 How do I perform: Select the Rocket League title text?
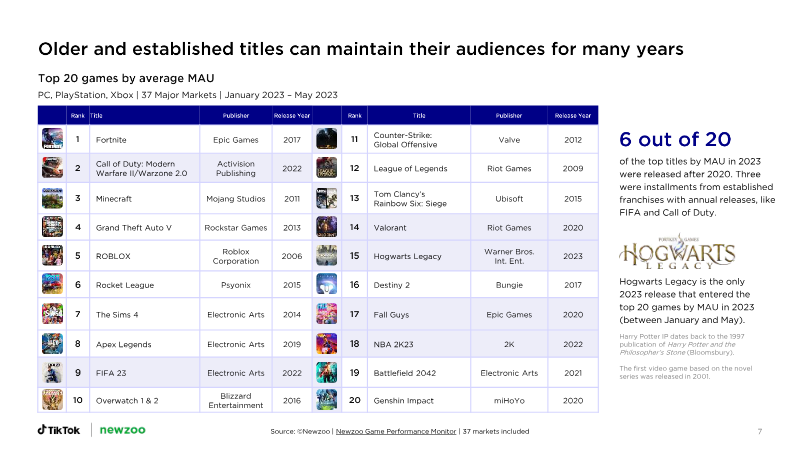tap(124, 285)
